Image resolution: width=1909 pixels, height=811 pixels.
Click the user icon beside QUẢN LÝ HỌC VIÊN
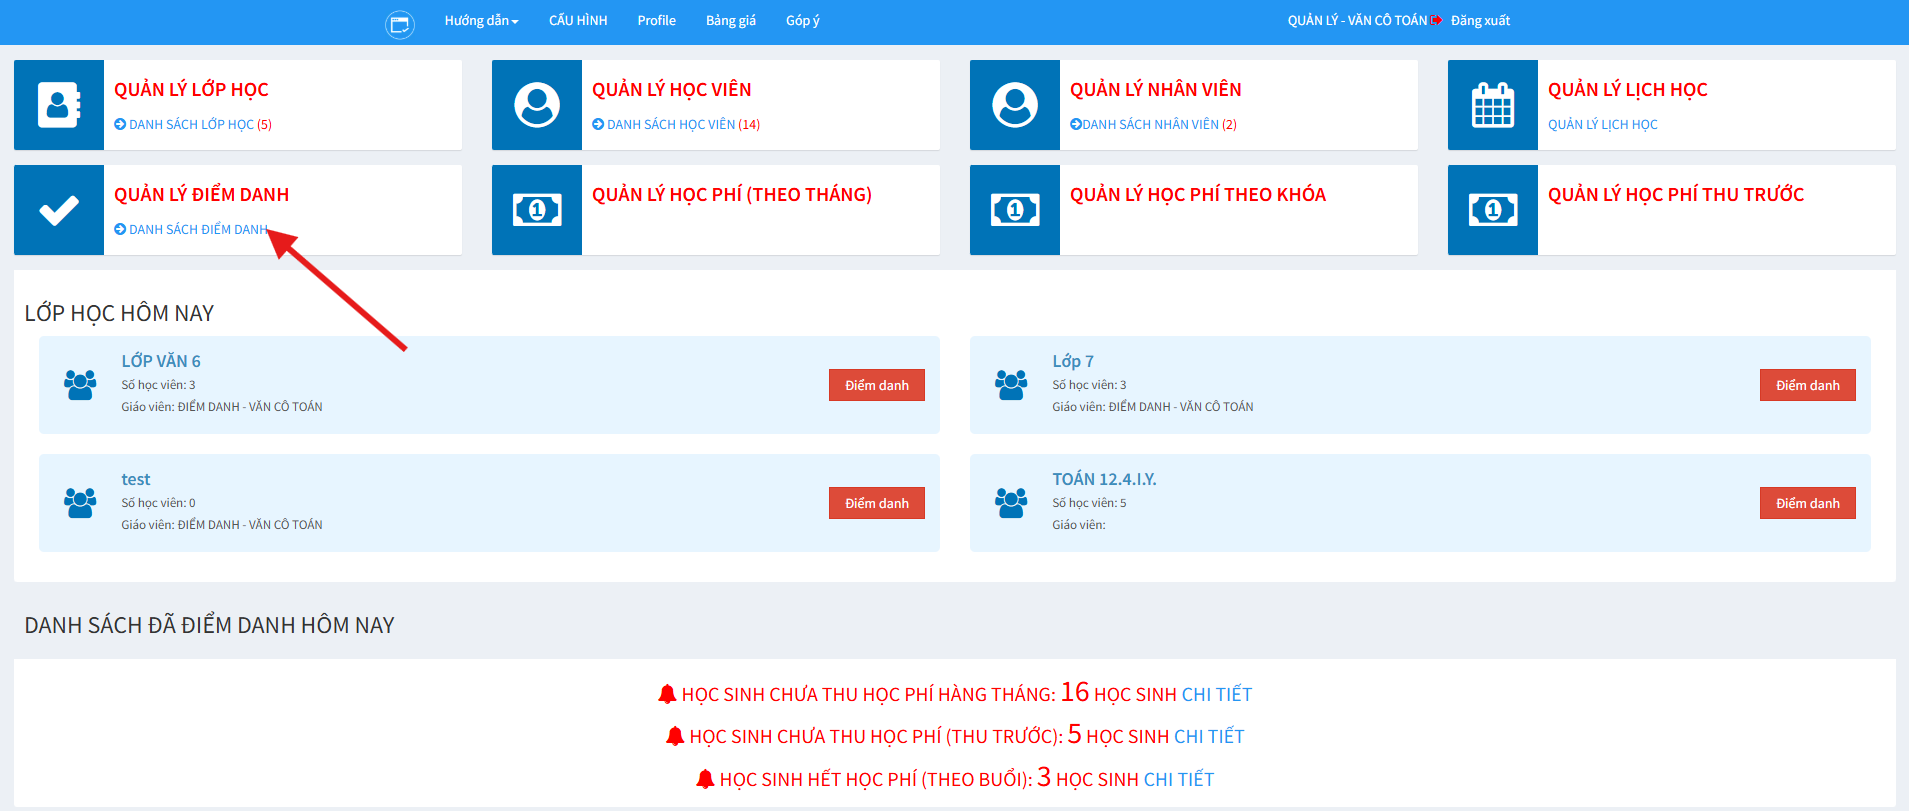pos(536,105)
